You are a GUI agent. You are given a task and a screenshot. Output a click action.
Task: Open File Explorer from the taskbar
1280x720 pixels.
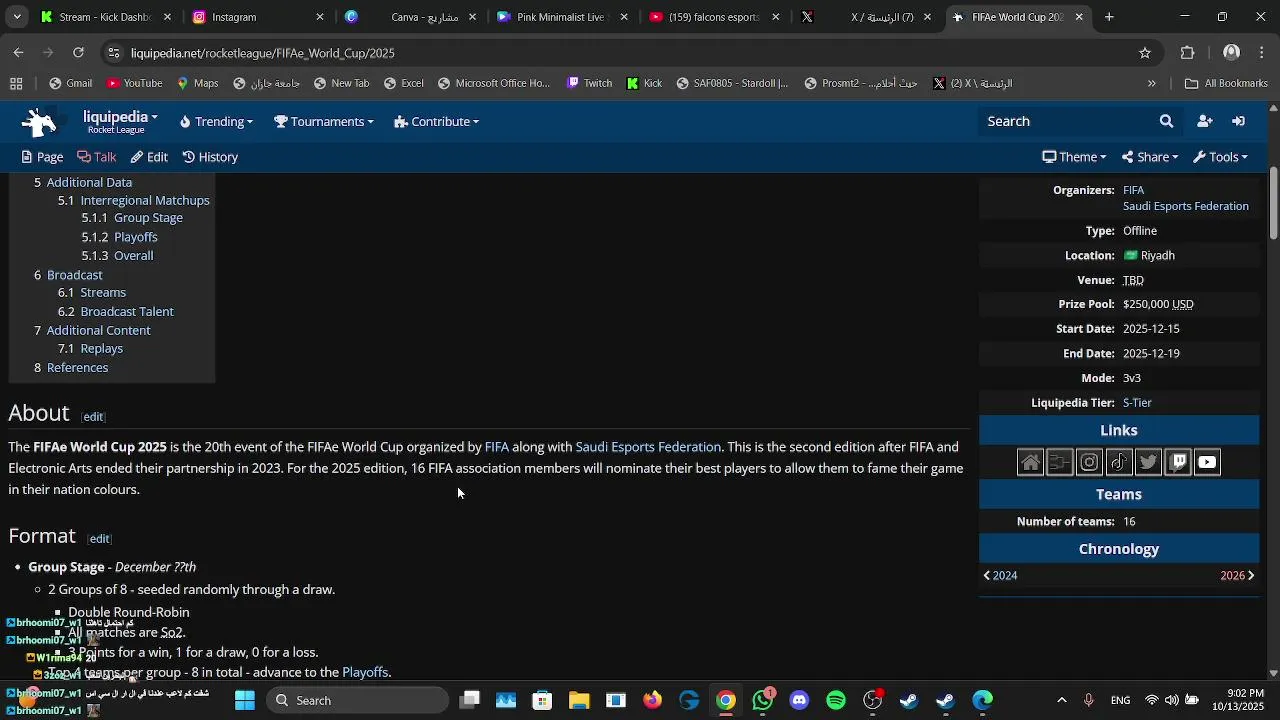[579, 700]
